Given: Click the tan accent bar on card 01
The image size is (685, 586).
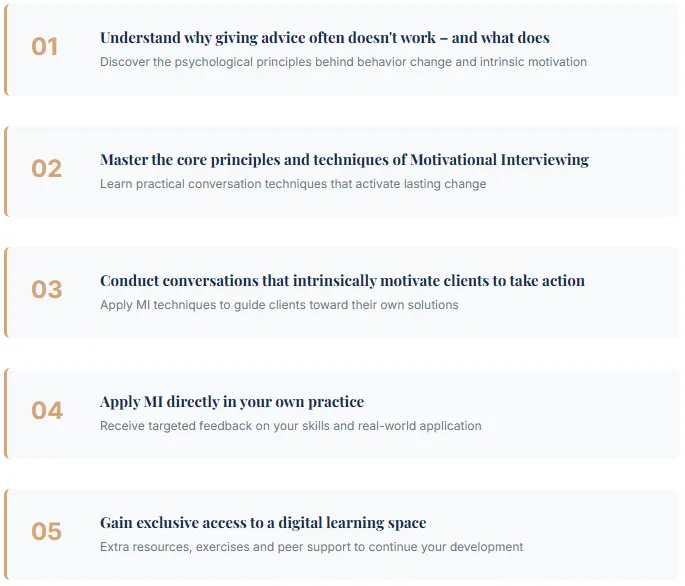Looking at the screenshot, I should click(6, 50).
